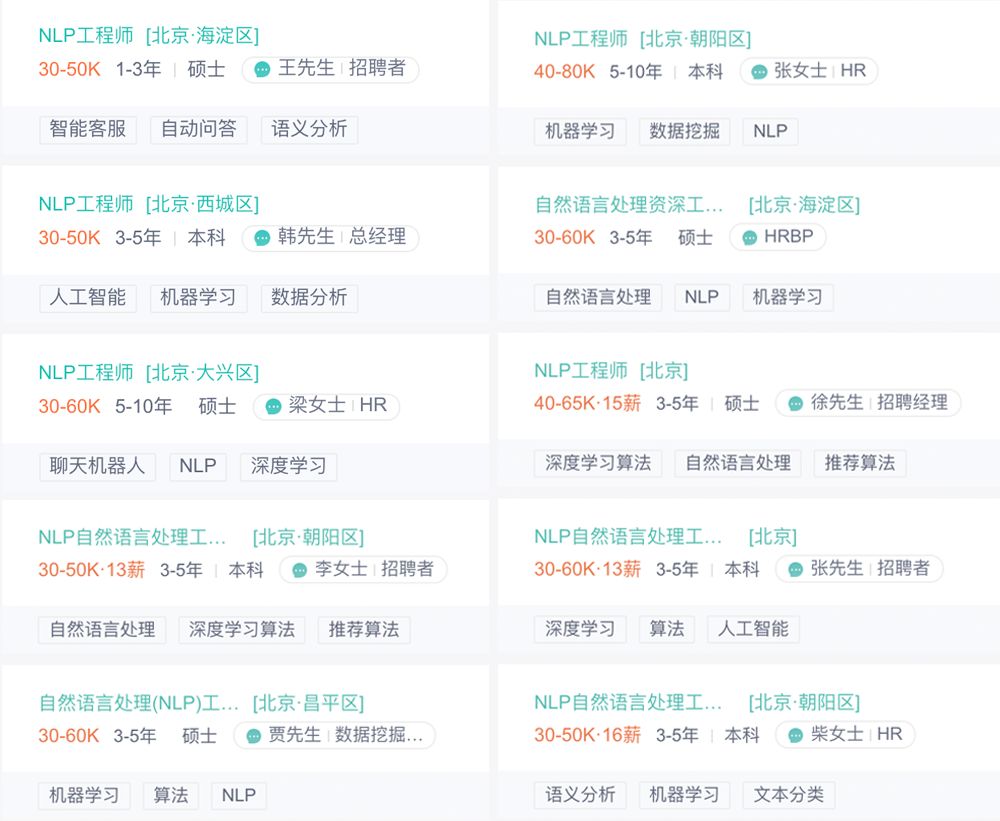Open chat with 韩先生 总经理 via icon
1000x821 pixels.
pos(262,238)
